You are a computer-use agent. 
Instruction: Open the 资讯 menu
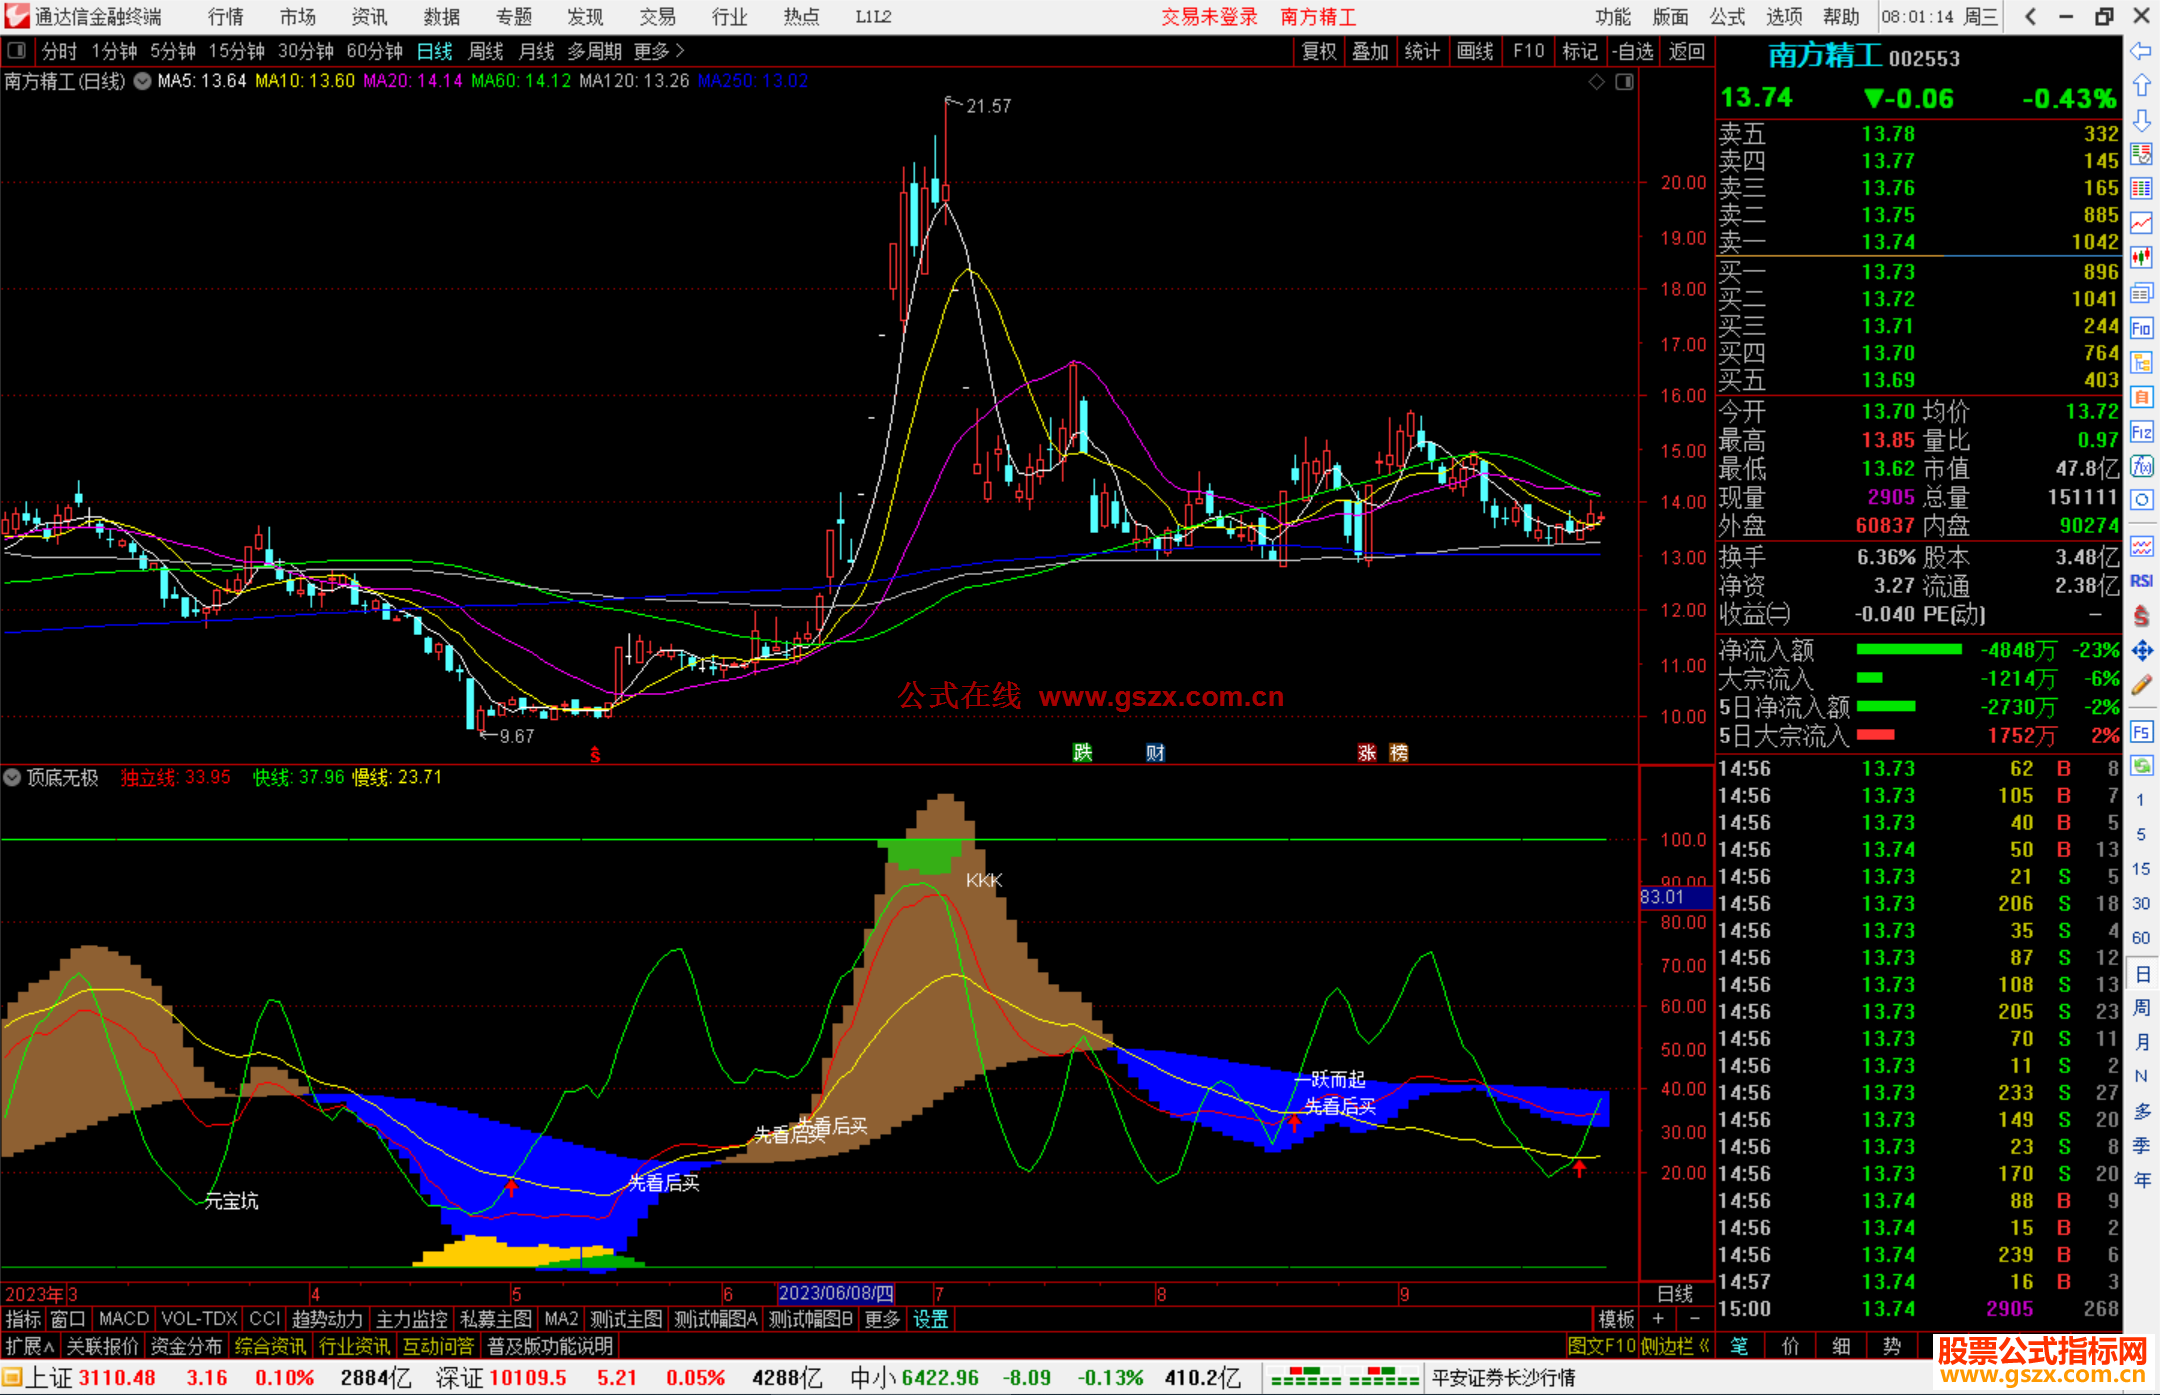point(370,16)
